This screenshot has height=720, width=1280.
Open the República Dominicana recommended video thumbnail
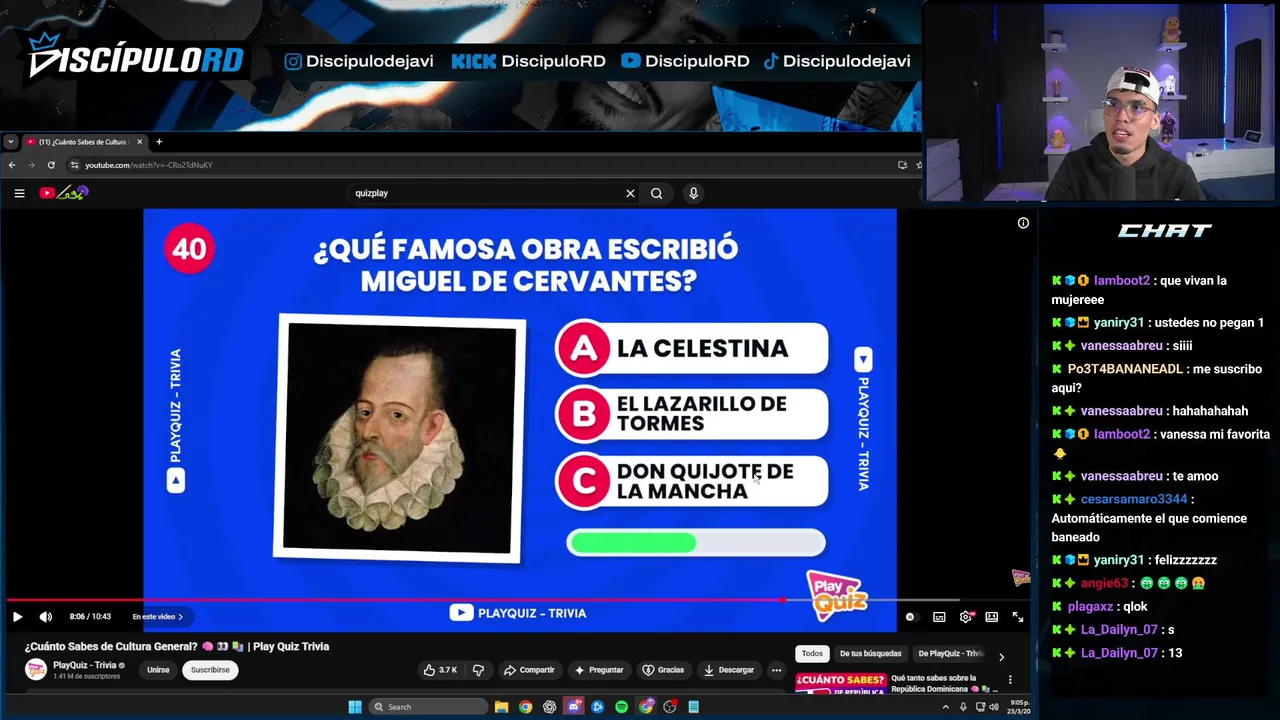(841, 683)
